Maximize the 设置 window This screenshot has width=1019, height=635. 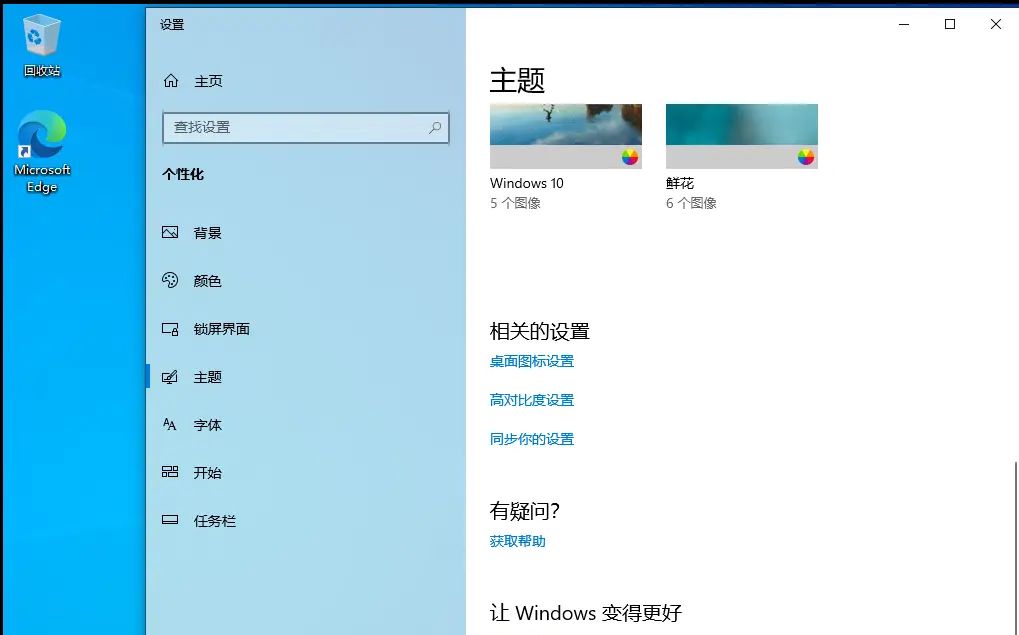[949, 24]
